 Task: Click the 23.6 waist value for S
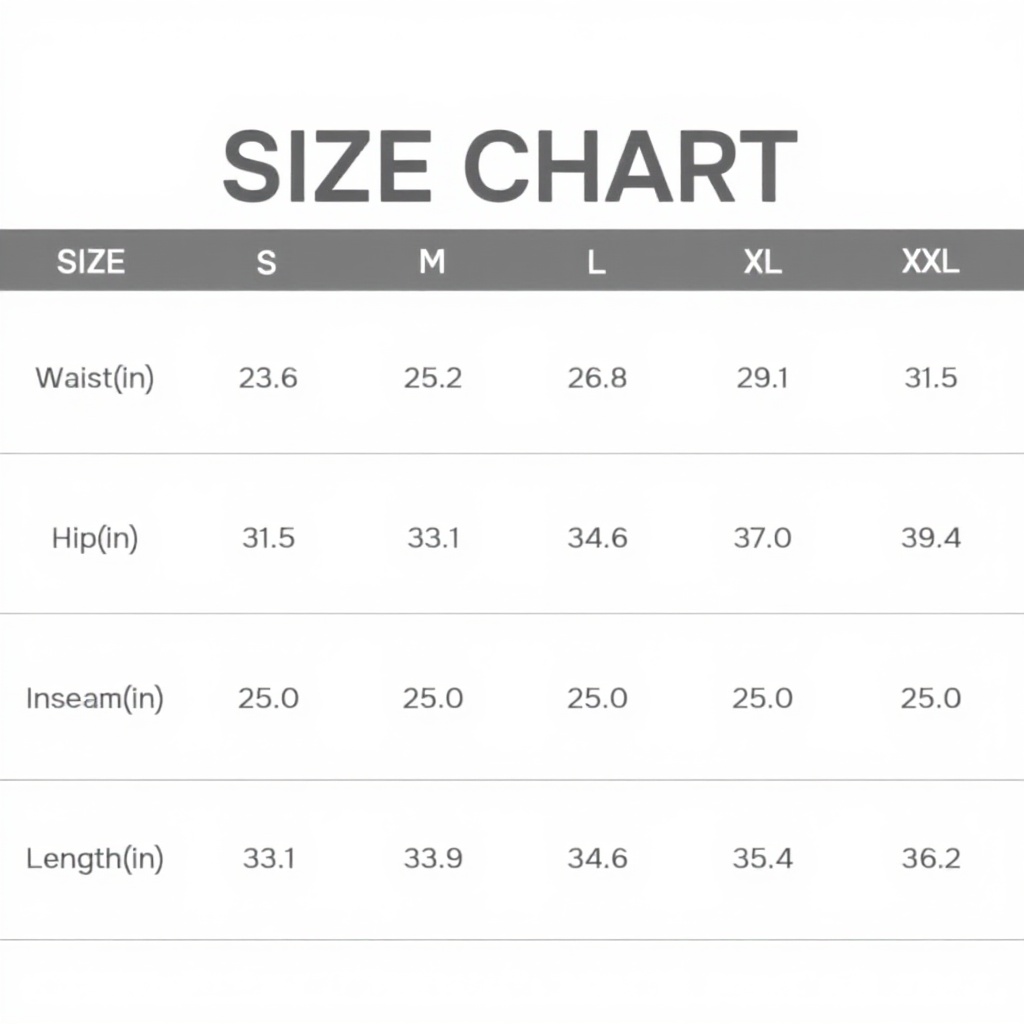click(x=268, y=378)
